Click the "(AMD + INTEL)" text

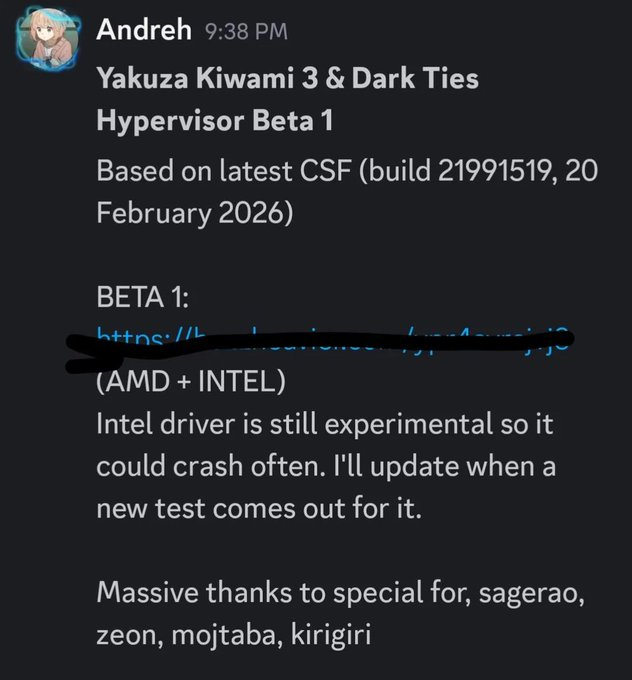pyautogui.click(x=191, y=382)
